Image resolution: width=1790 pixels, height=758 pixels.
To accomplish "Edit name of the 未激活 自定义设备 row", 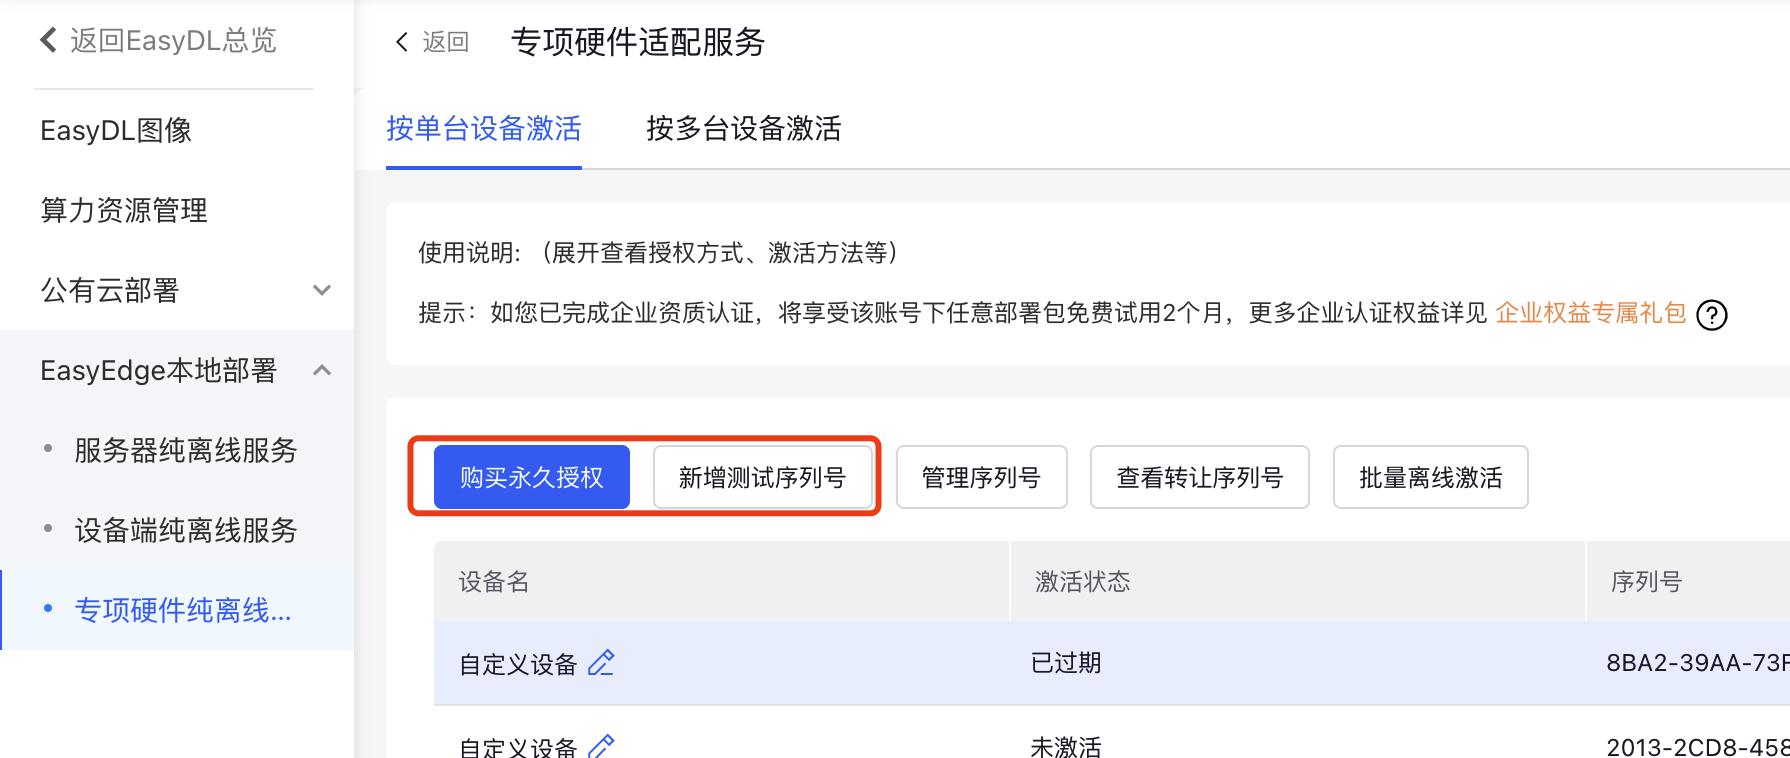I will point(601,746).
